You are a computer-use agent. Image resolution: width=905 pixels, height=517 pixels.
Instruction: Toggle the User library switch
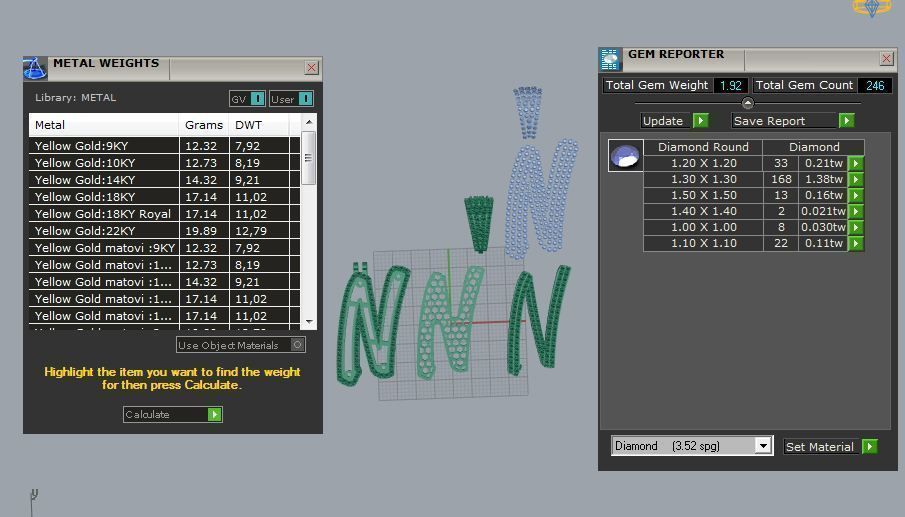(306, 99)
